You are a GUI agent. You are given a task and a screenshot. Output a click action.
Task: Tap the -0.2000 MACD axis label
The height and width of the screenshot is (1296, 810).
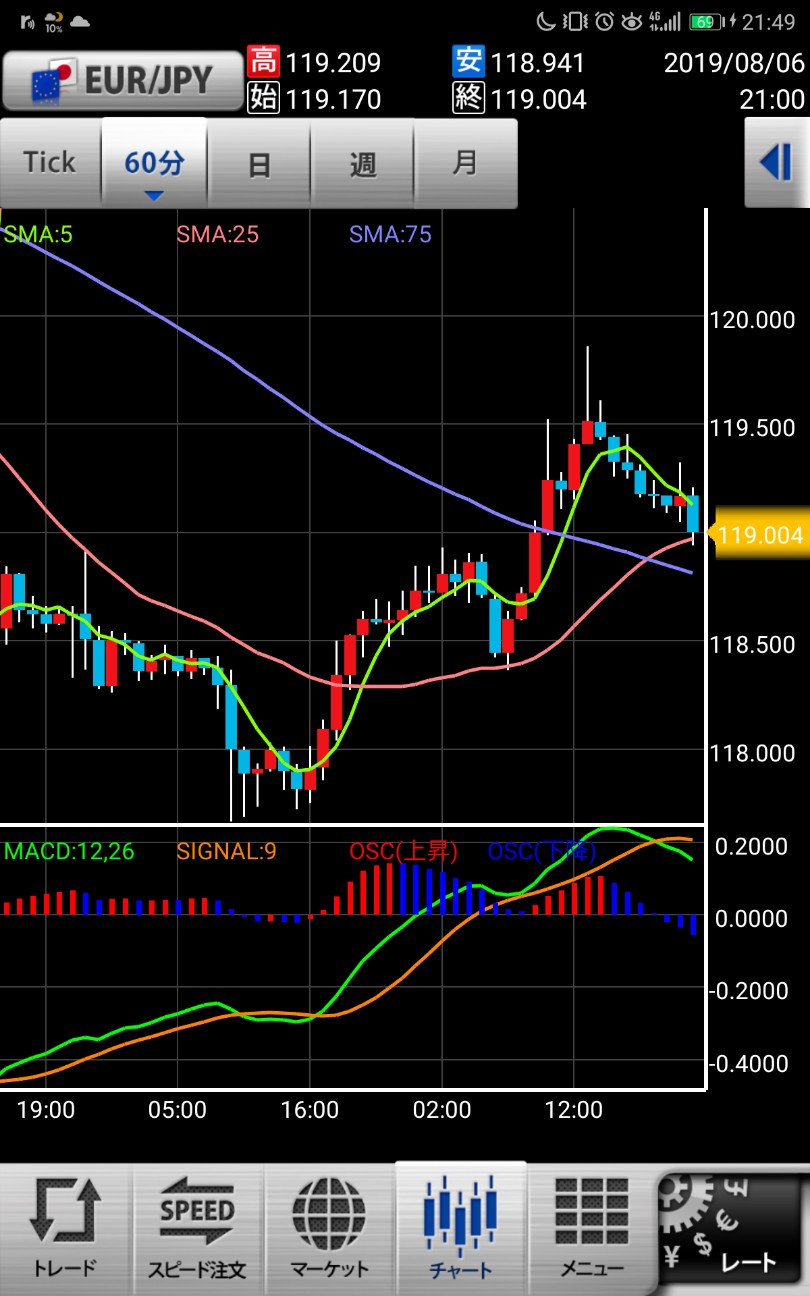point(749,991)
